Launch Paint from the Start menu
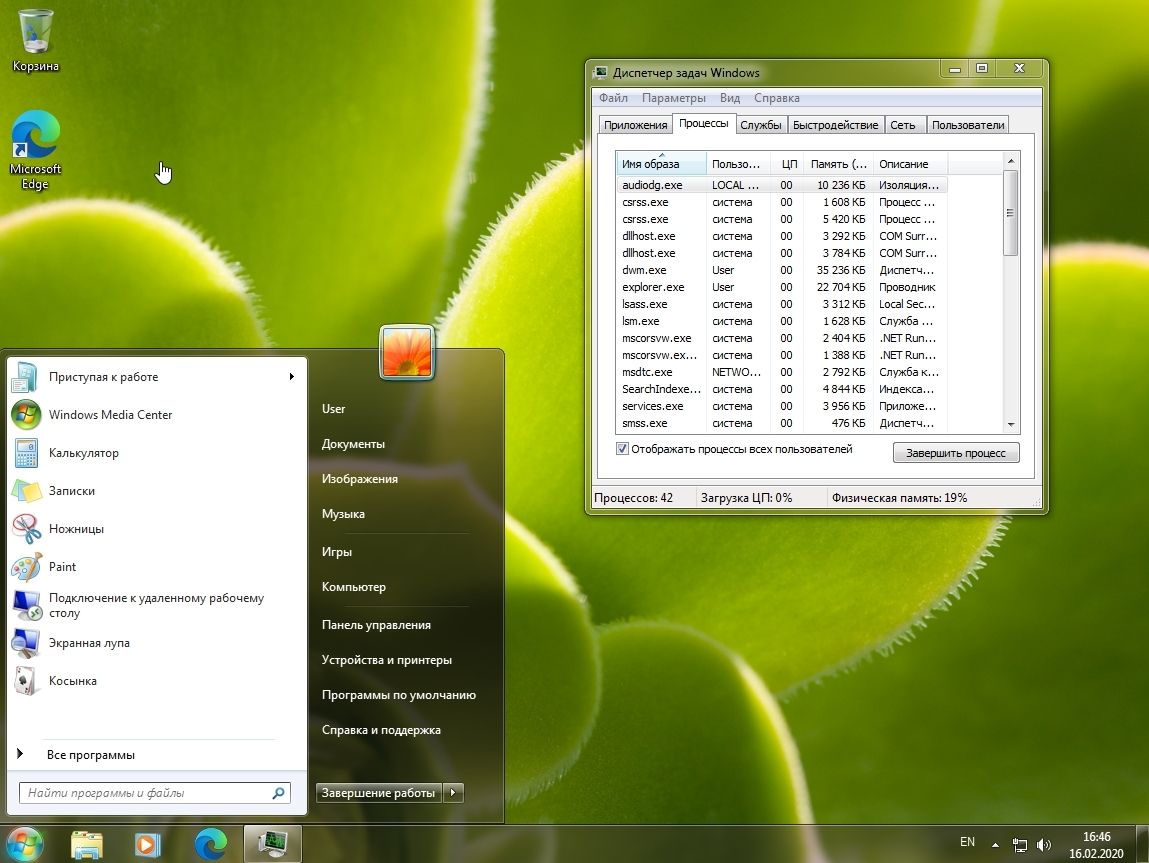Screen dimensions: 1149x863 coord(62,567)
